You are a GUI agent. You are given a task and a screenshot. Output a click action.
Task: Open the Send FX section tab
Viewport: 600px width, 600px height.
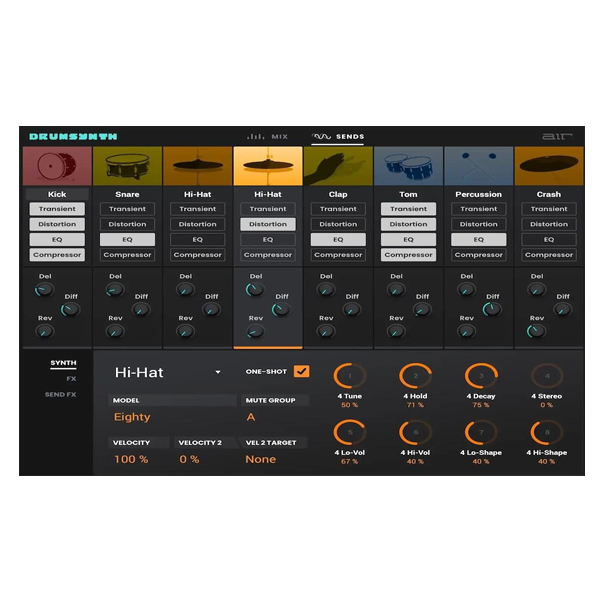click(x=60, y=395)
